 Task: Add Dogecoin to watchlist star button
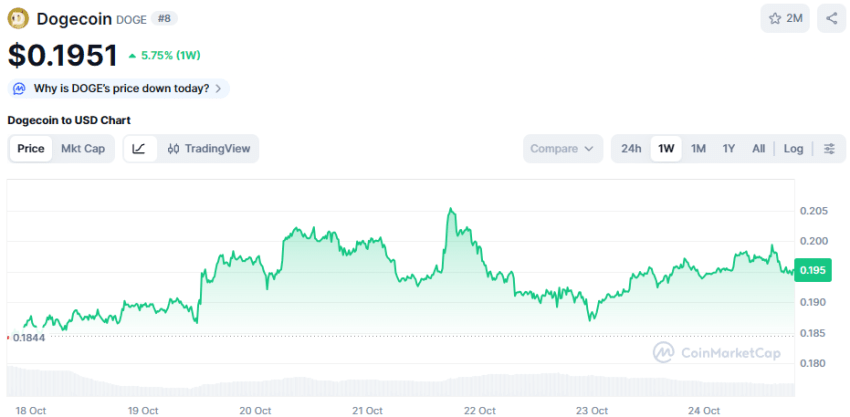tap(785, 18)
